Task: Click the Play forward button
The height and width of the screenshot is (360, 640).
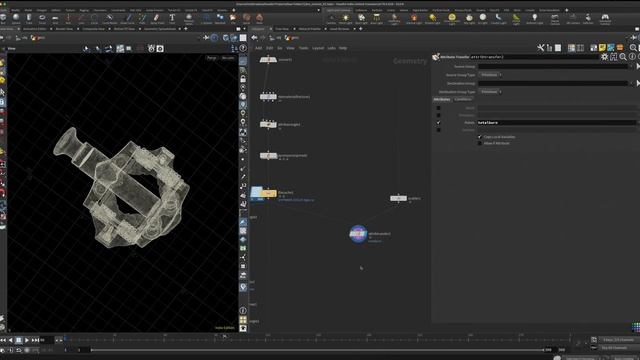Action: point(27,340)
